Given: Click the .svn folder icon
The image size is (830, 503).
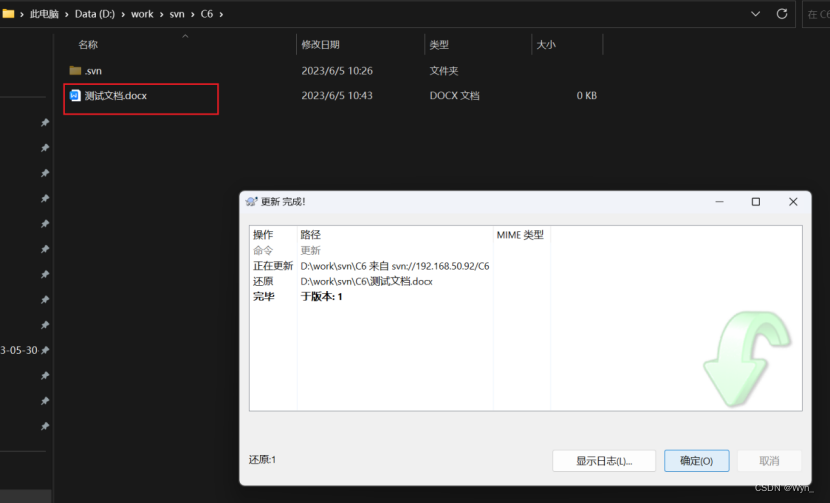Looking at the screenshot, I should click(x=75, y=70).
